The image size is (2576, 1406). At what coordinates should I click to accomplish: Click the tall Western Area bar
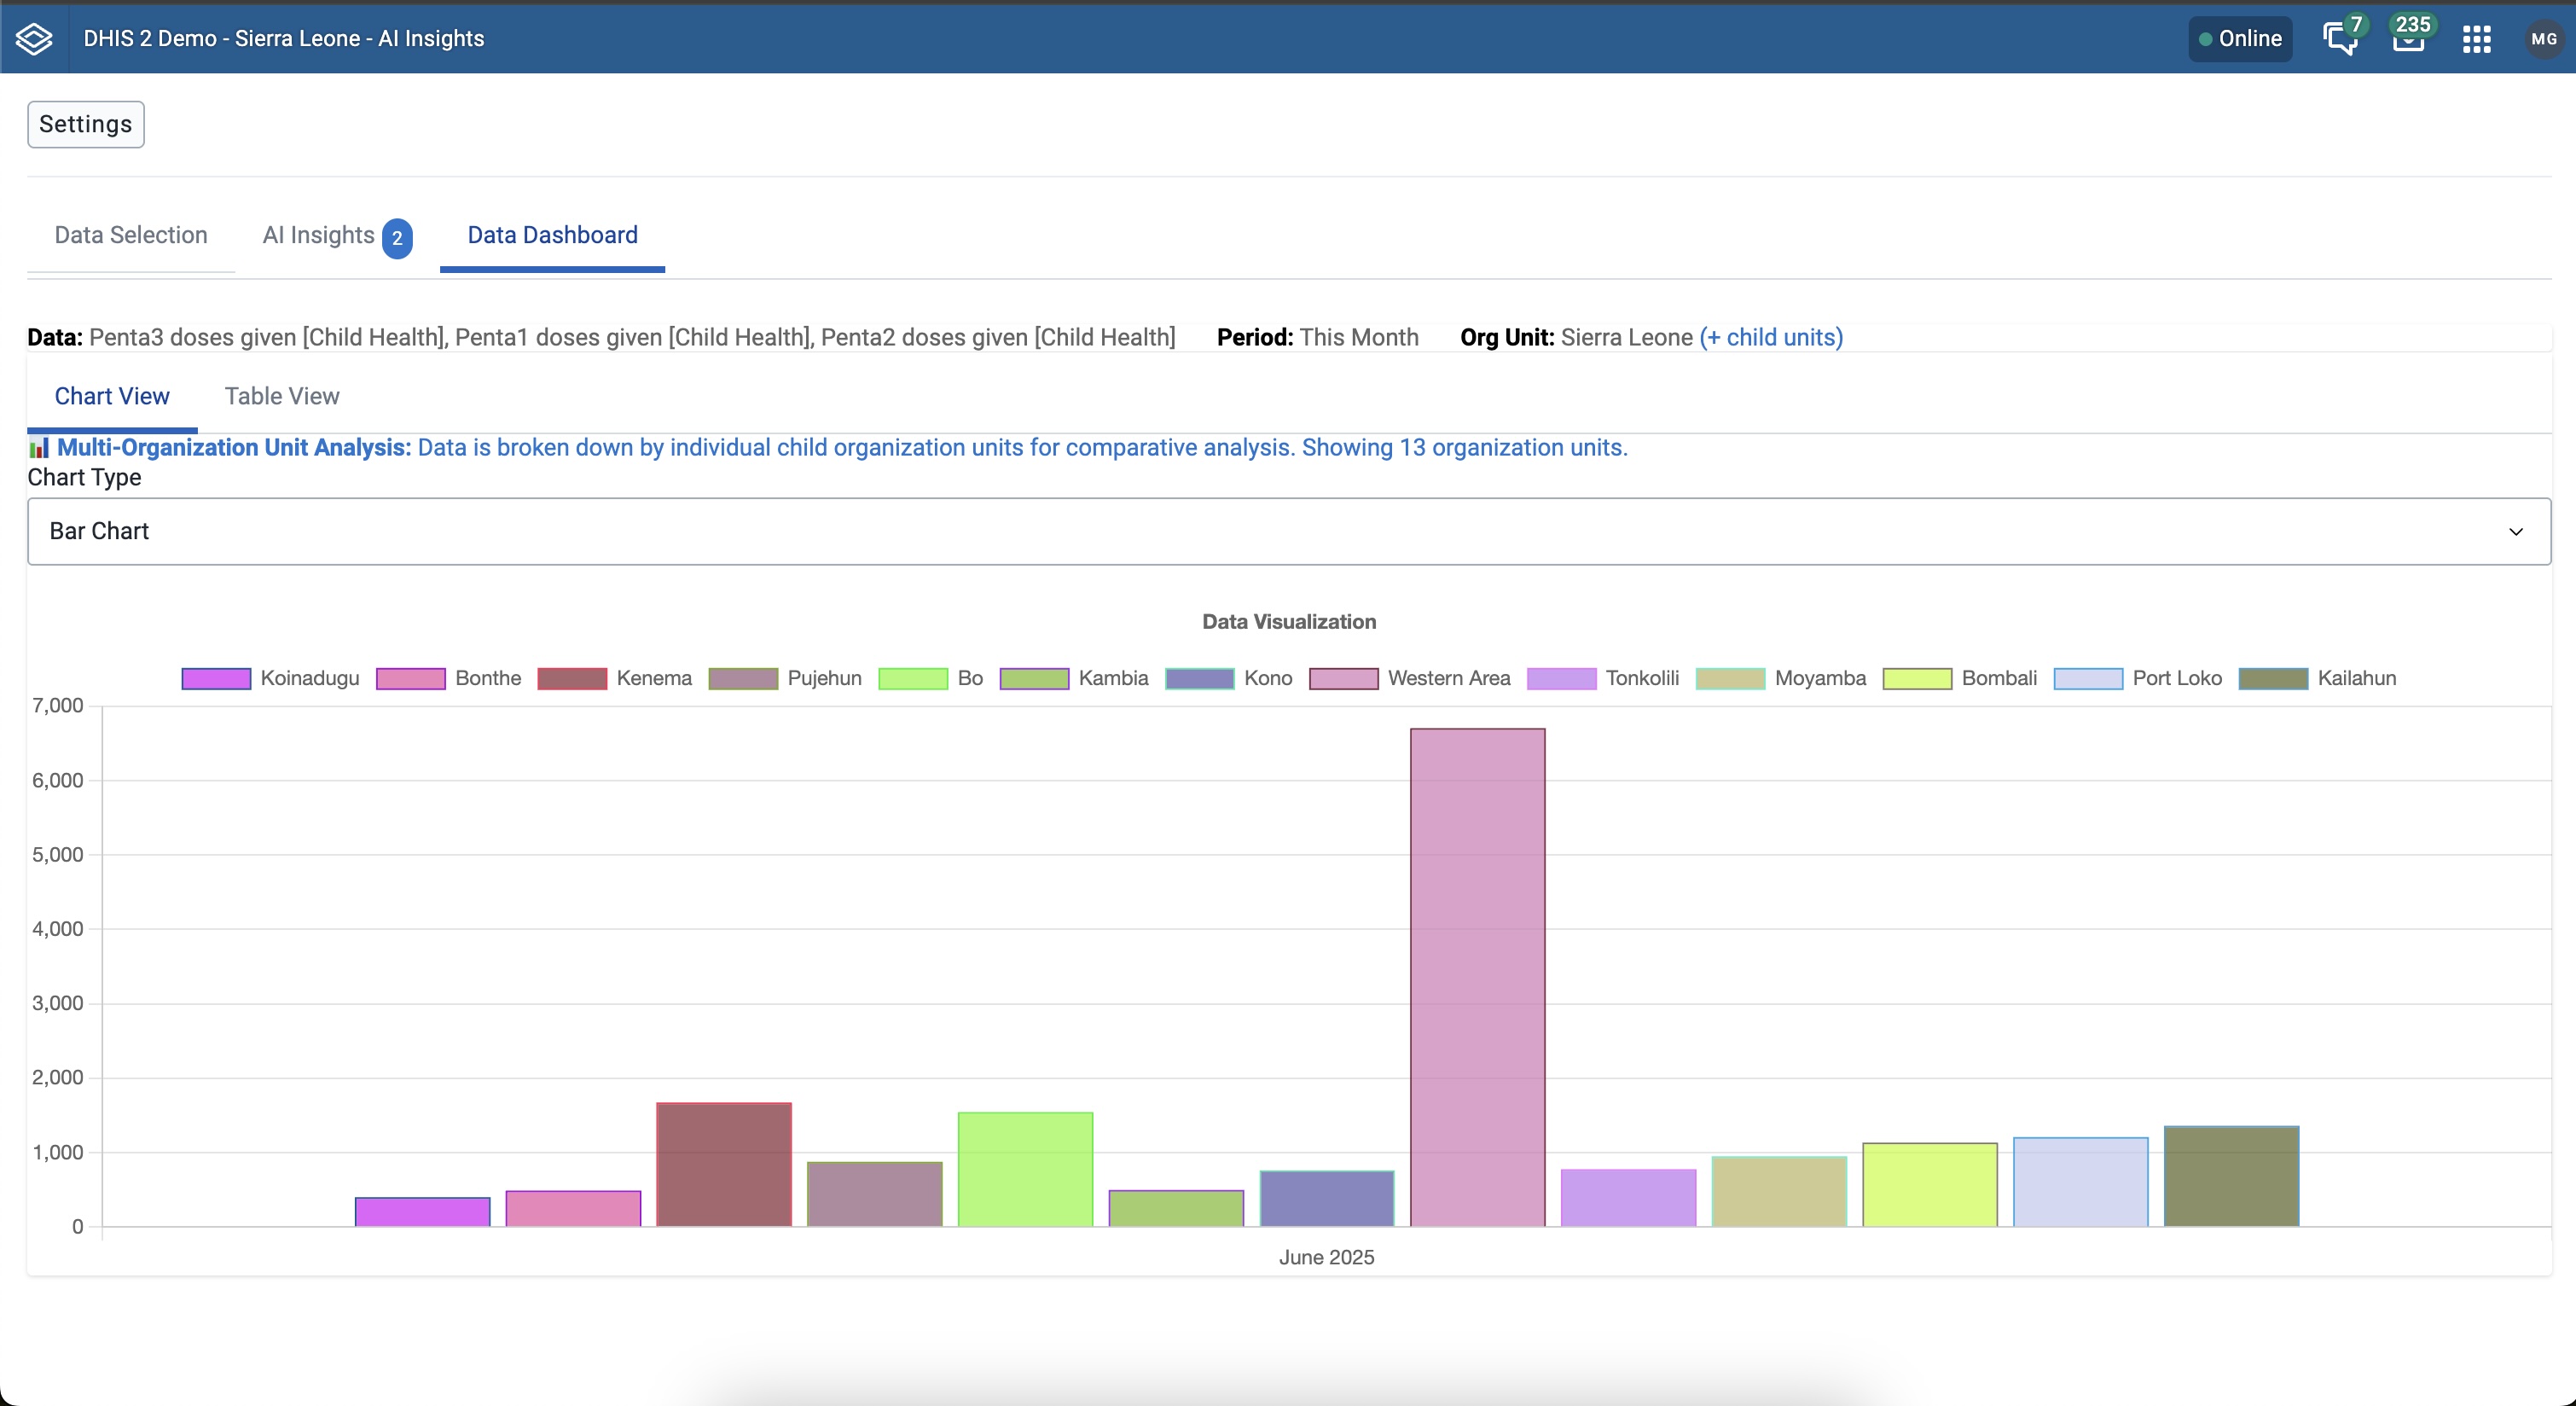coord(1477,976)
